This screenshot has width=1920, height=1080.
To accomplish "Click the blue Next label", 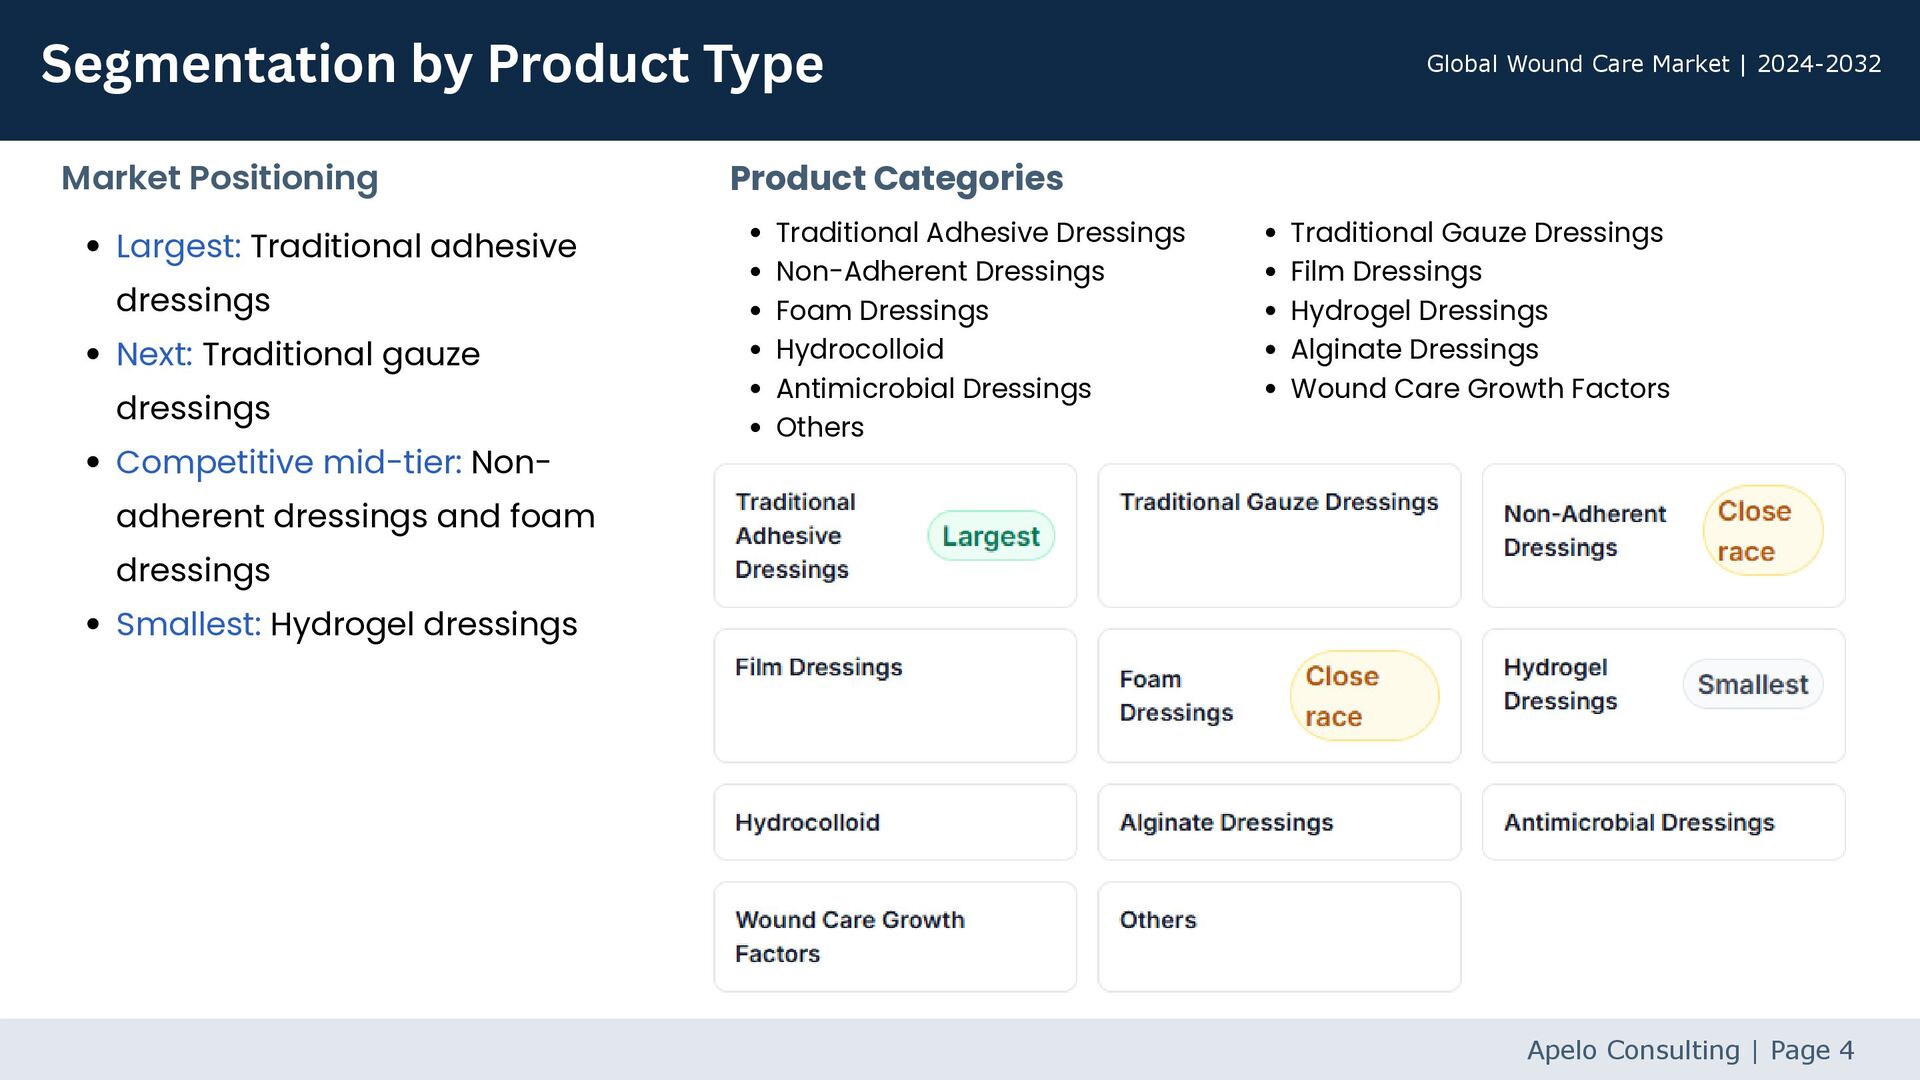I will [154, 354].
